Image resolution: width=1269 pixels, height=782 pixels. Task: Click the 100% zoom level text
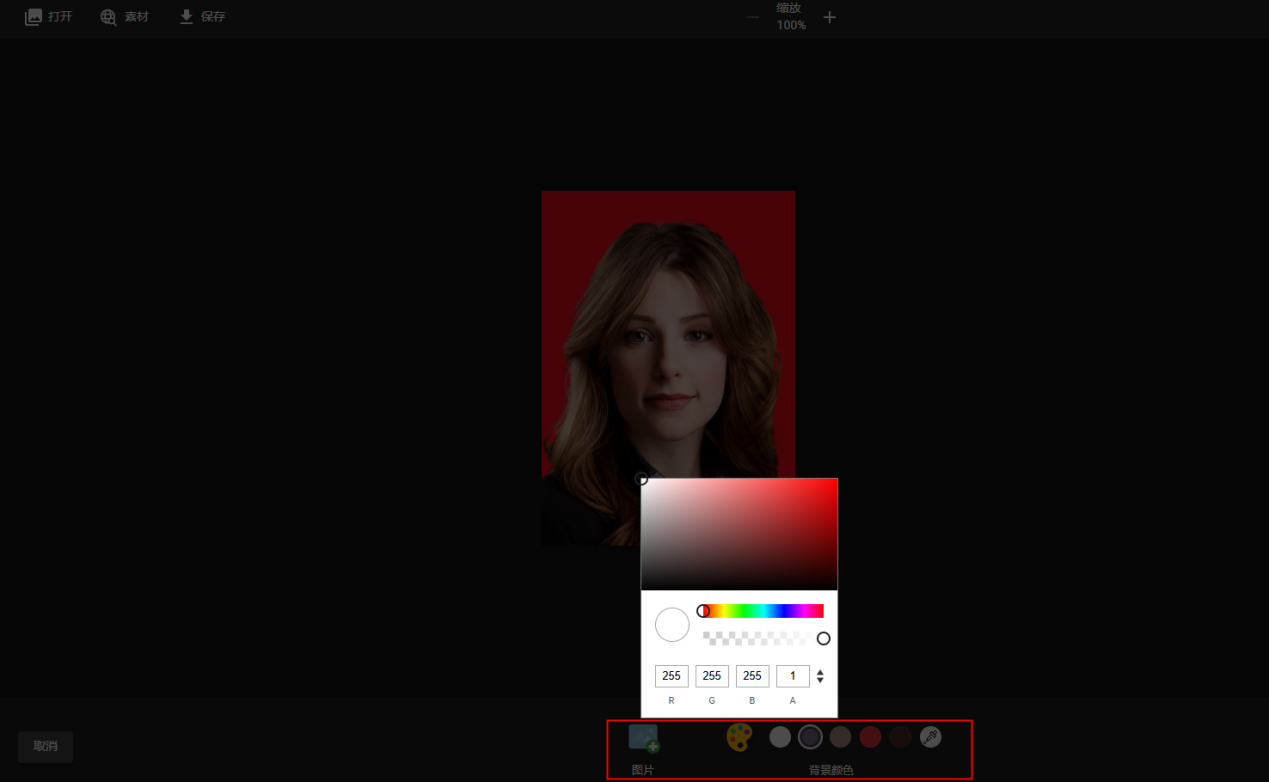pos(791,25)
